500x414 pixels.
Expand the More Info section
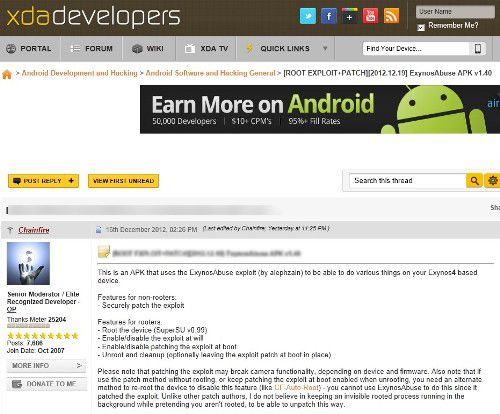tap(46, 366)
